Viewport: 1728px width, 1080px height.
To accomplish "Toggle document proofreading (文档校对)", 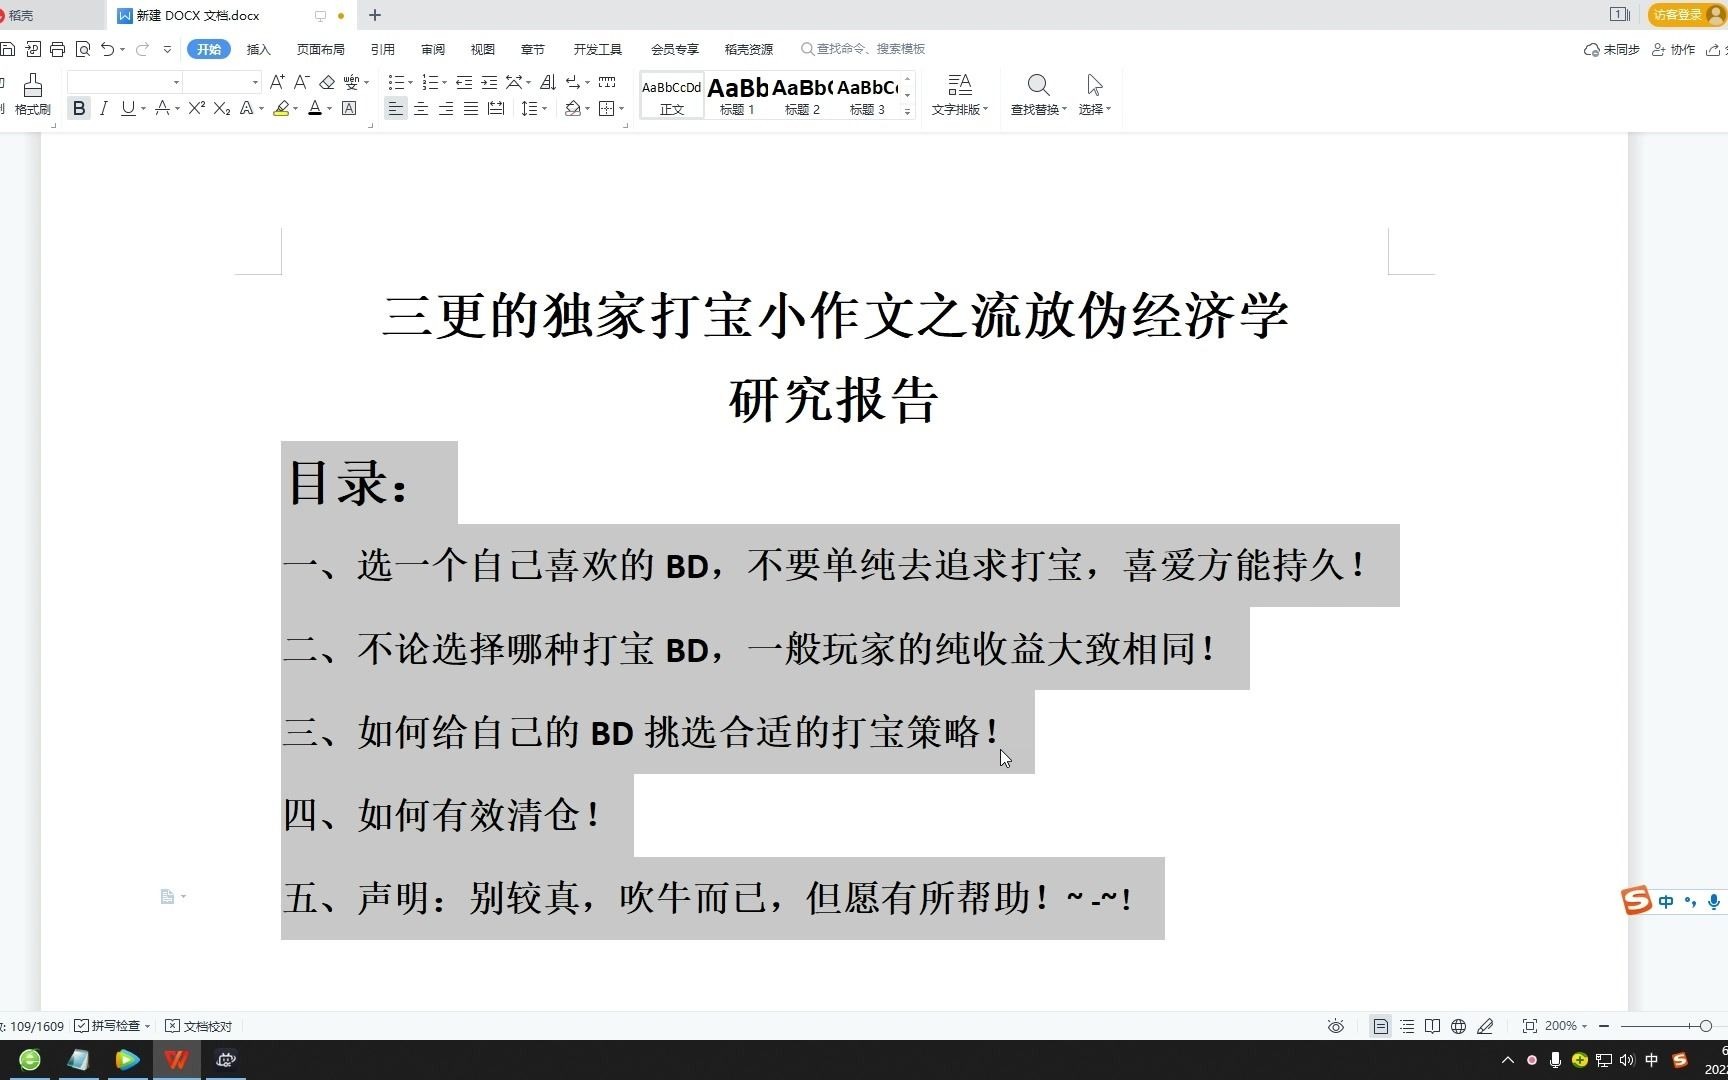I will [198, 1026].
